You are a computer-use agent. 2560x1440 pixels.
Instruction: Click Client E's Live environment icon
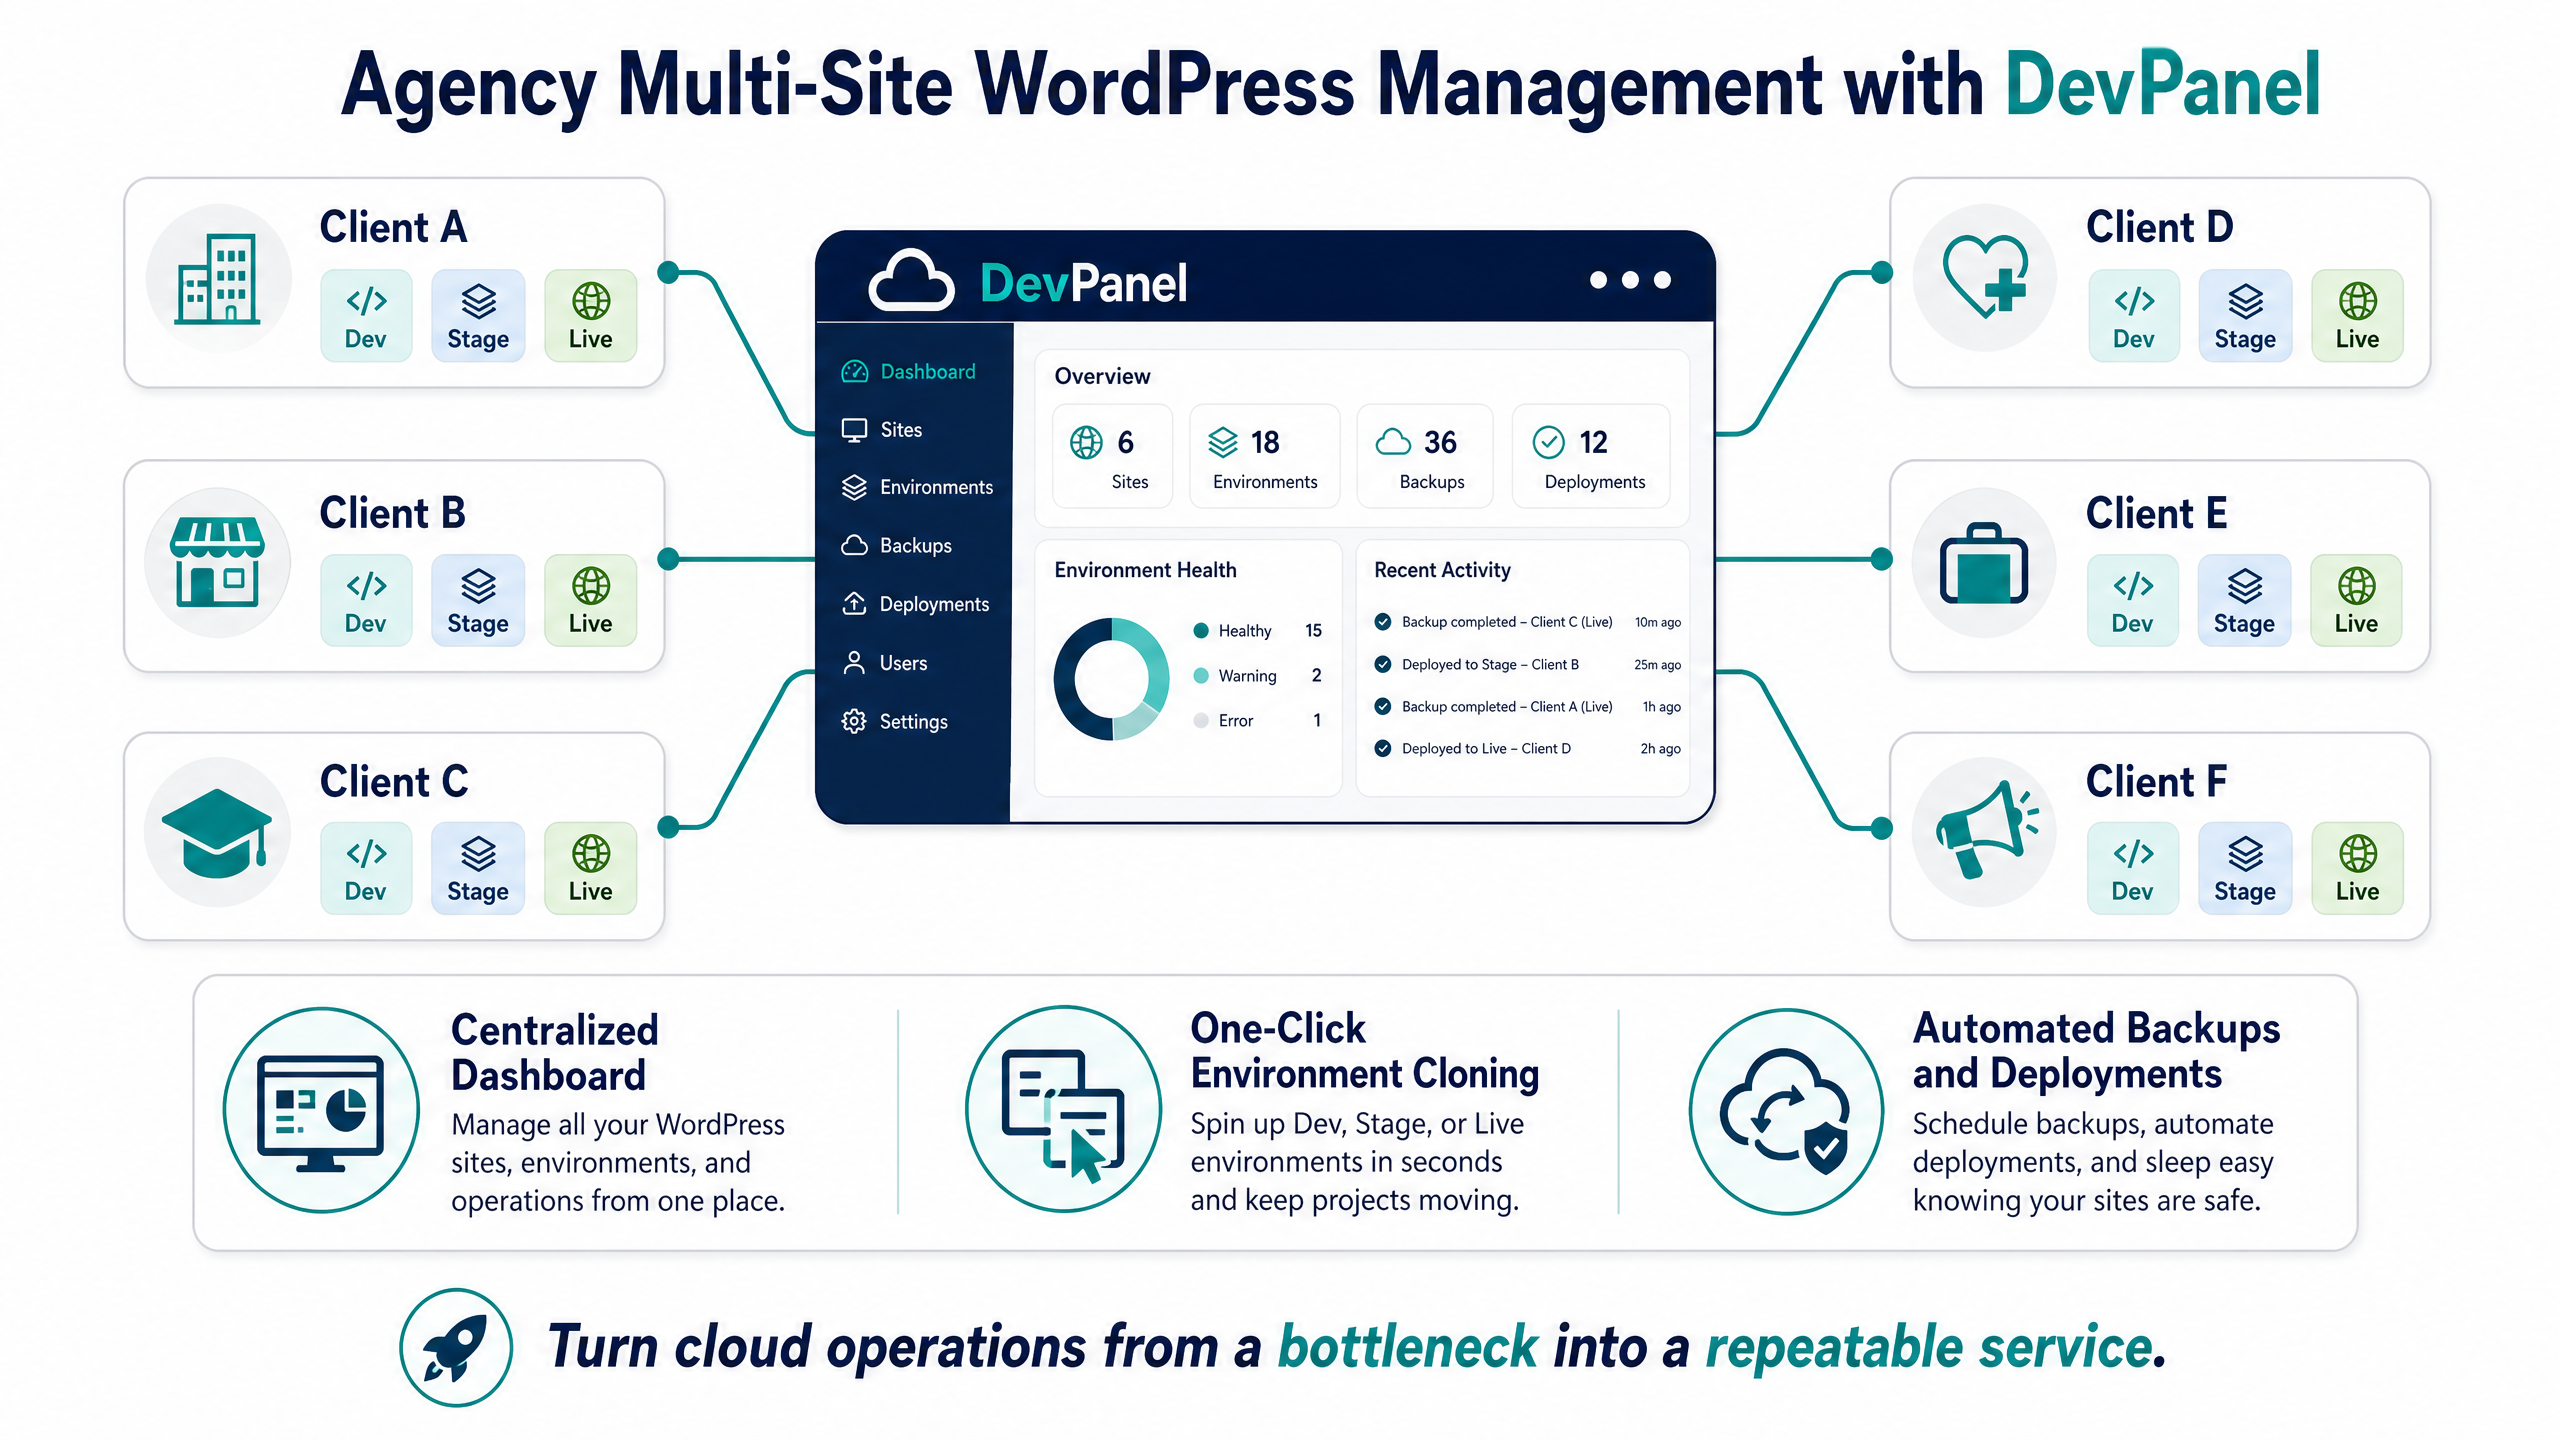coord(2356,600)
